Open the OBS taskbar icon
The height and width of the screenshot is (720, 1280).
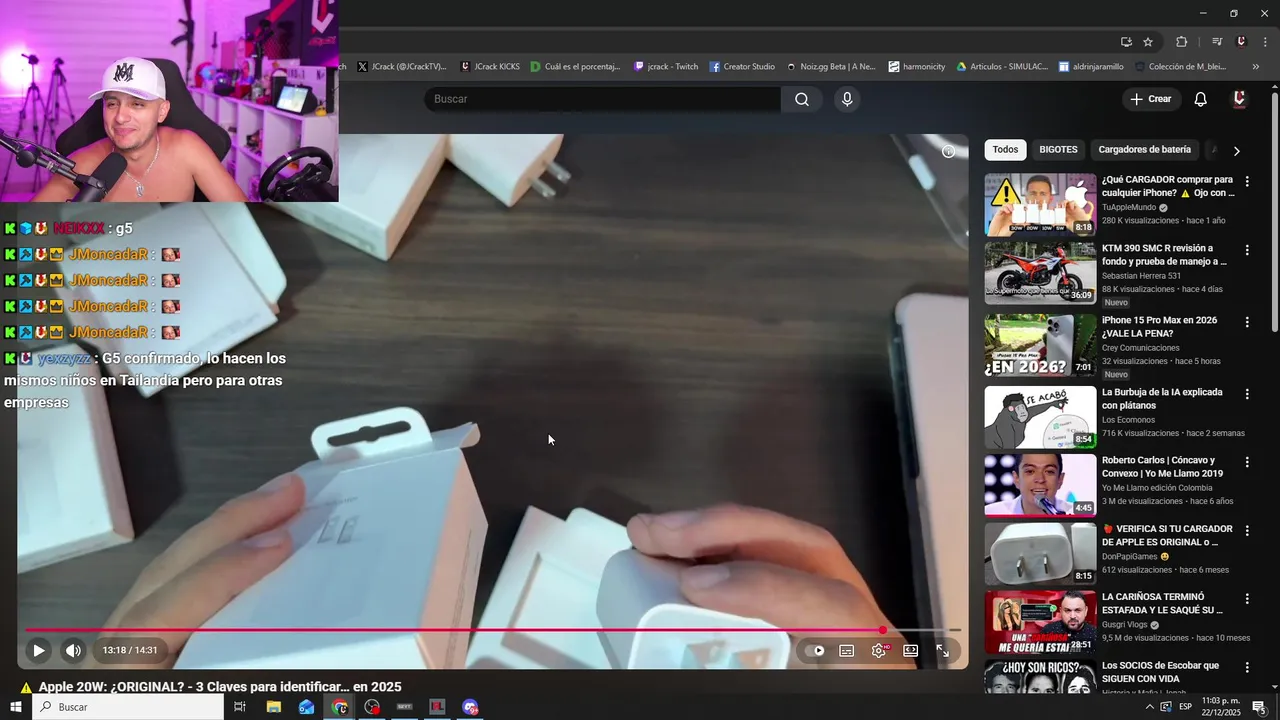pos(372,707)
